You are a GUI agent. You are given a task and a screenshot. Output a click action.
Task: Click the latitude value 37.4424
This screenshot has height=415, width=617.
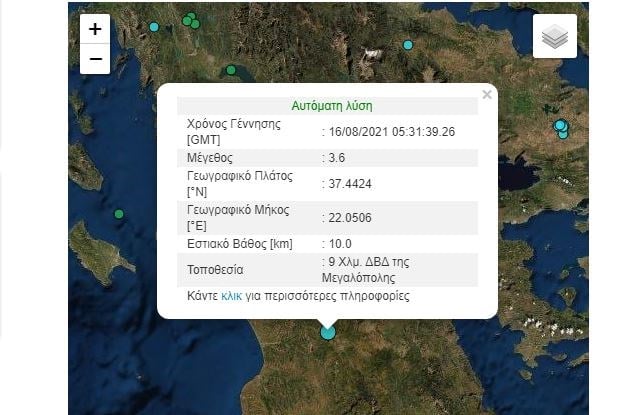coord(350,184)
